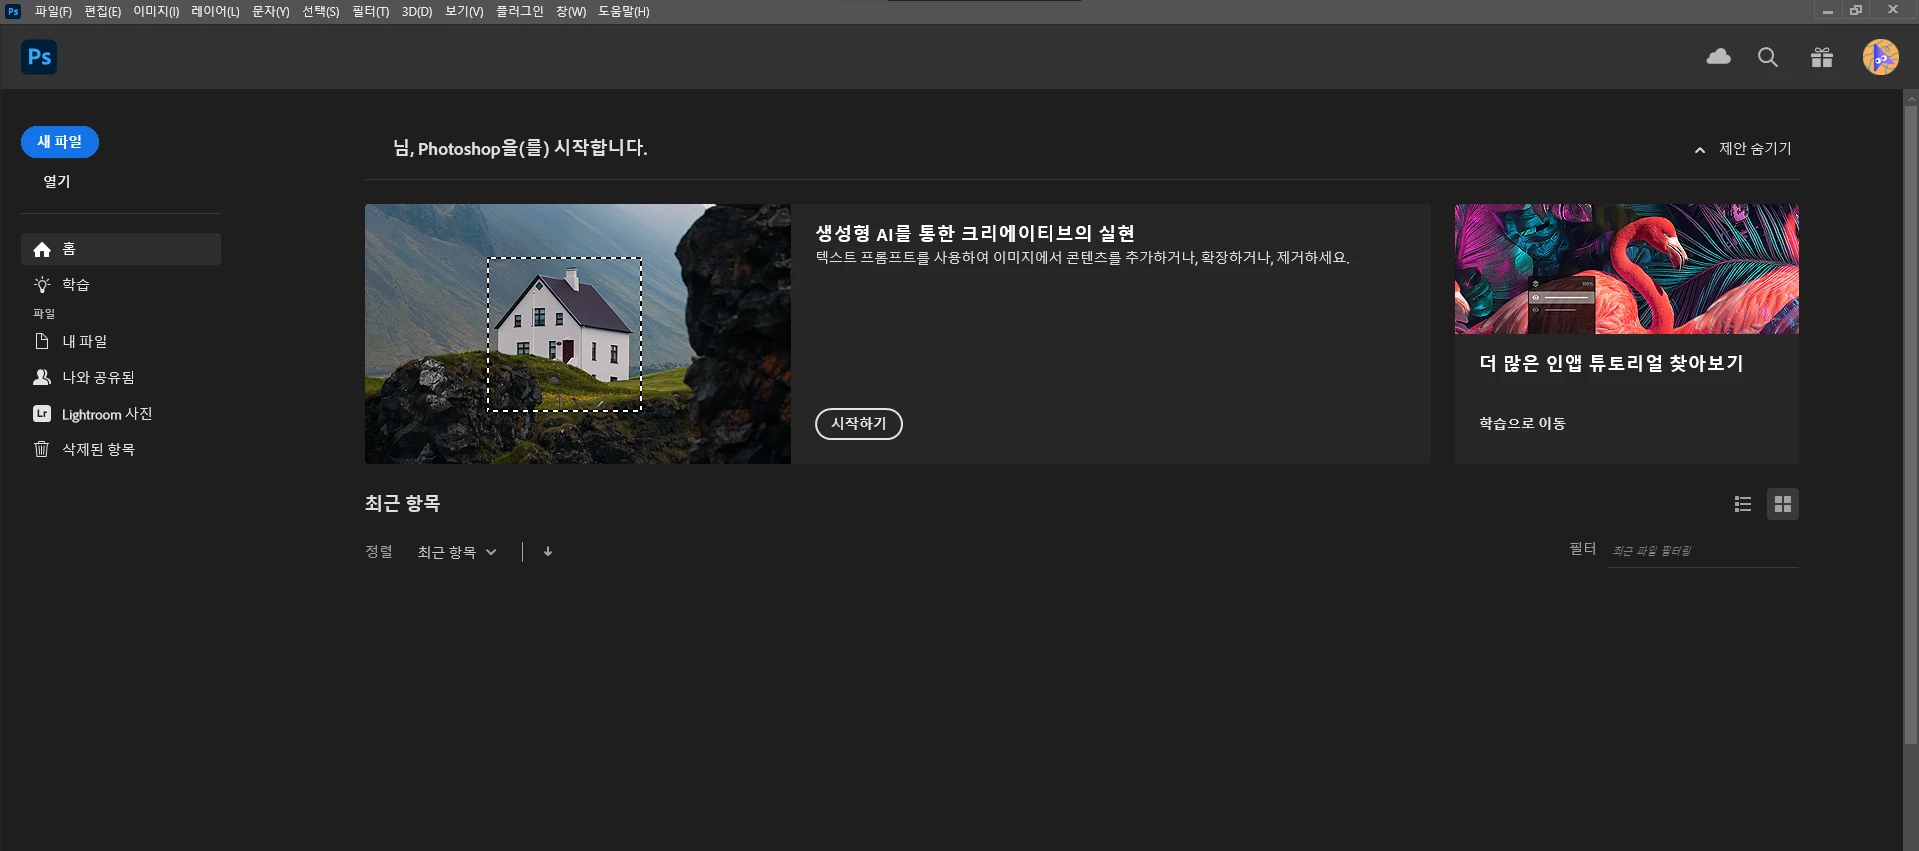The image size is (1919, 851).
Task: Click the 최근 항목 section heading
Action: (403, 503)
